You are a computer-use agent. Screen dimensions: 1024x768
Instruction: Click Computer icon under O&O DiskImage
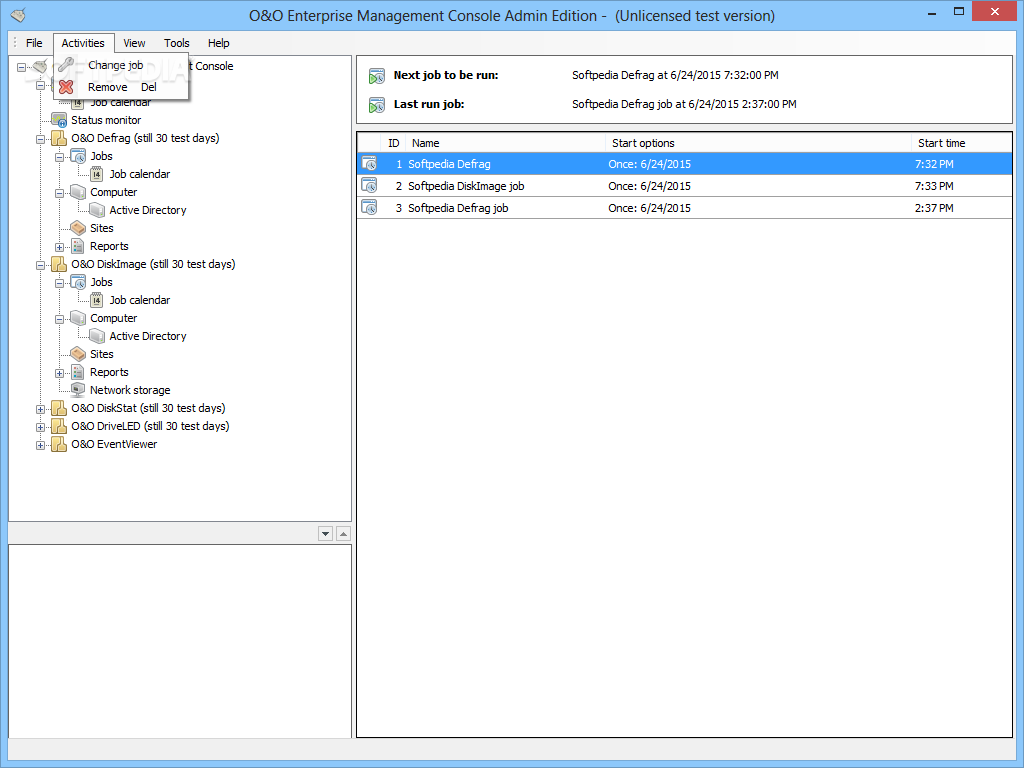(78, 318)
